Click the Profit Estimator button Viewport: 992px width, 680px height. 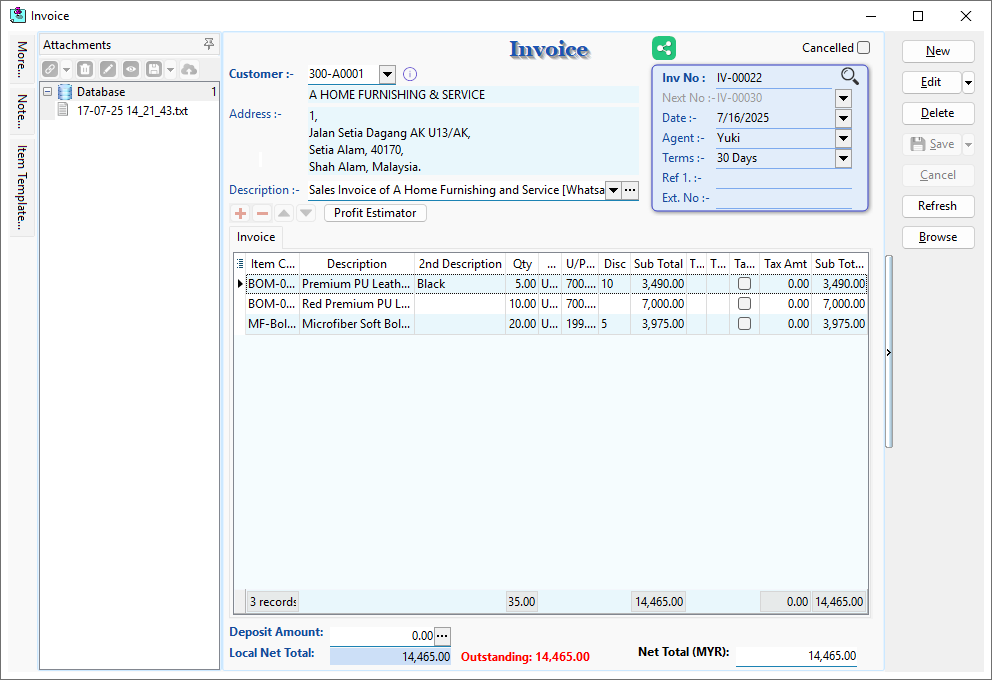point(375,213)
